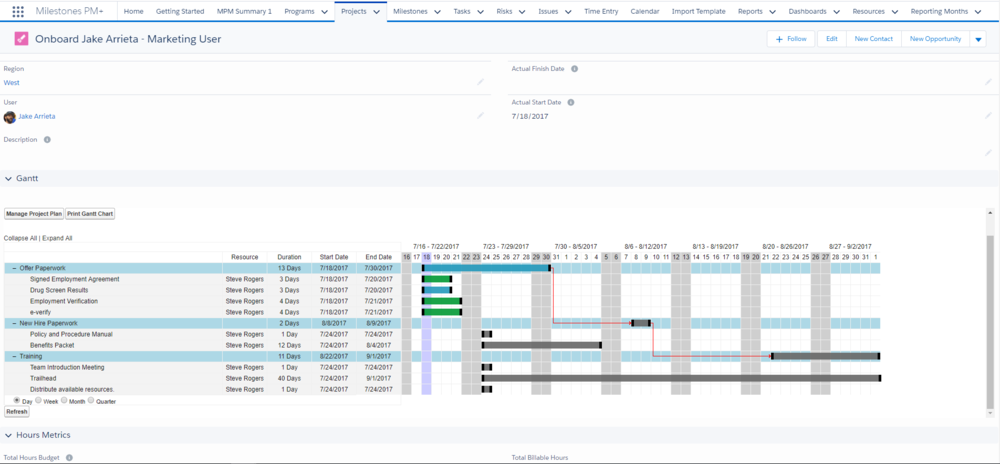The image size is (1000, 464).
Task: Click the Edit button
Action: click(832, 39)
